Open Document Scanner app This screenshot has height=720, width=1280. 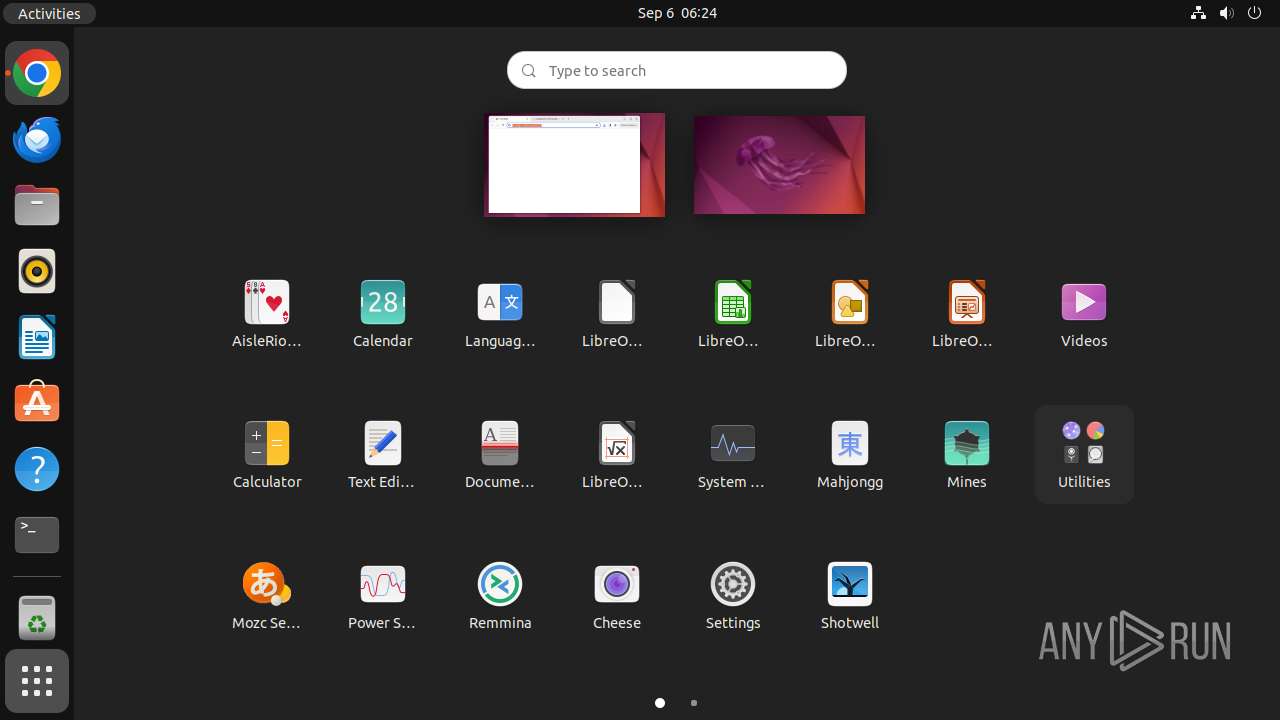coord(500,455)
